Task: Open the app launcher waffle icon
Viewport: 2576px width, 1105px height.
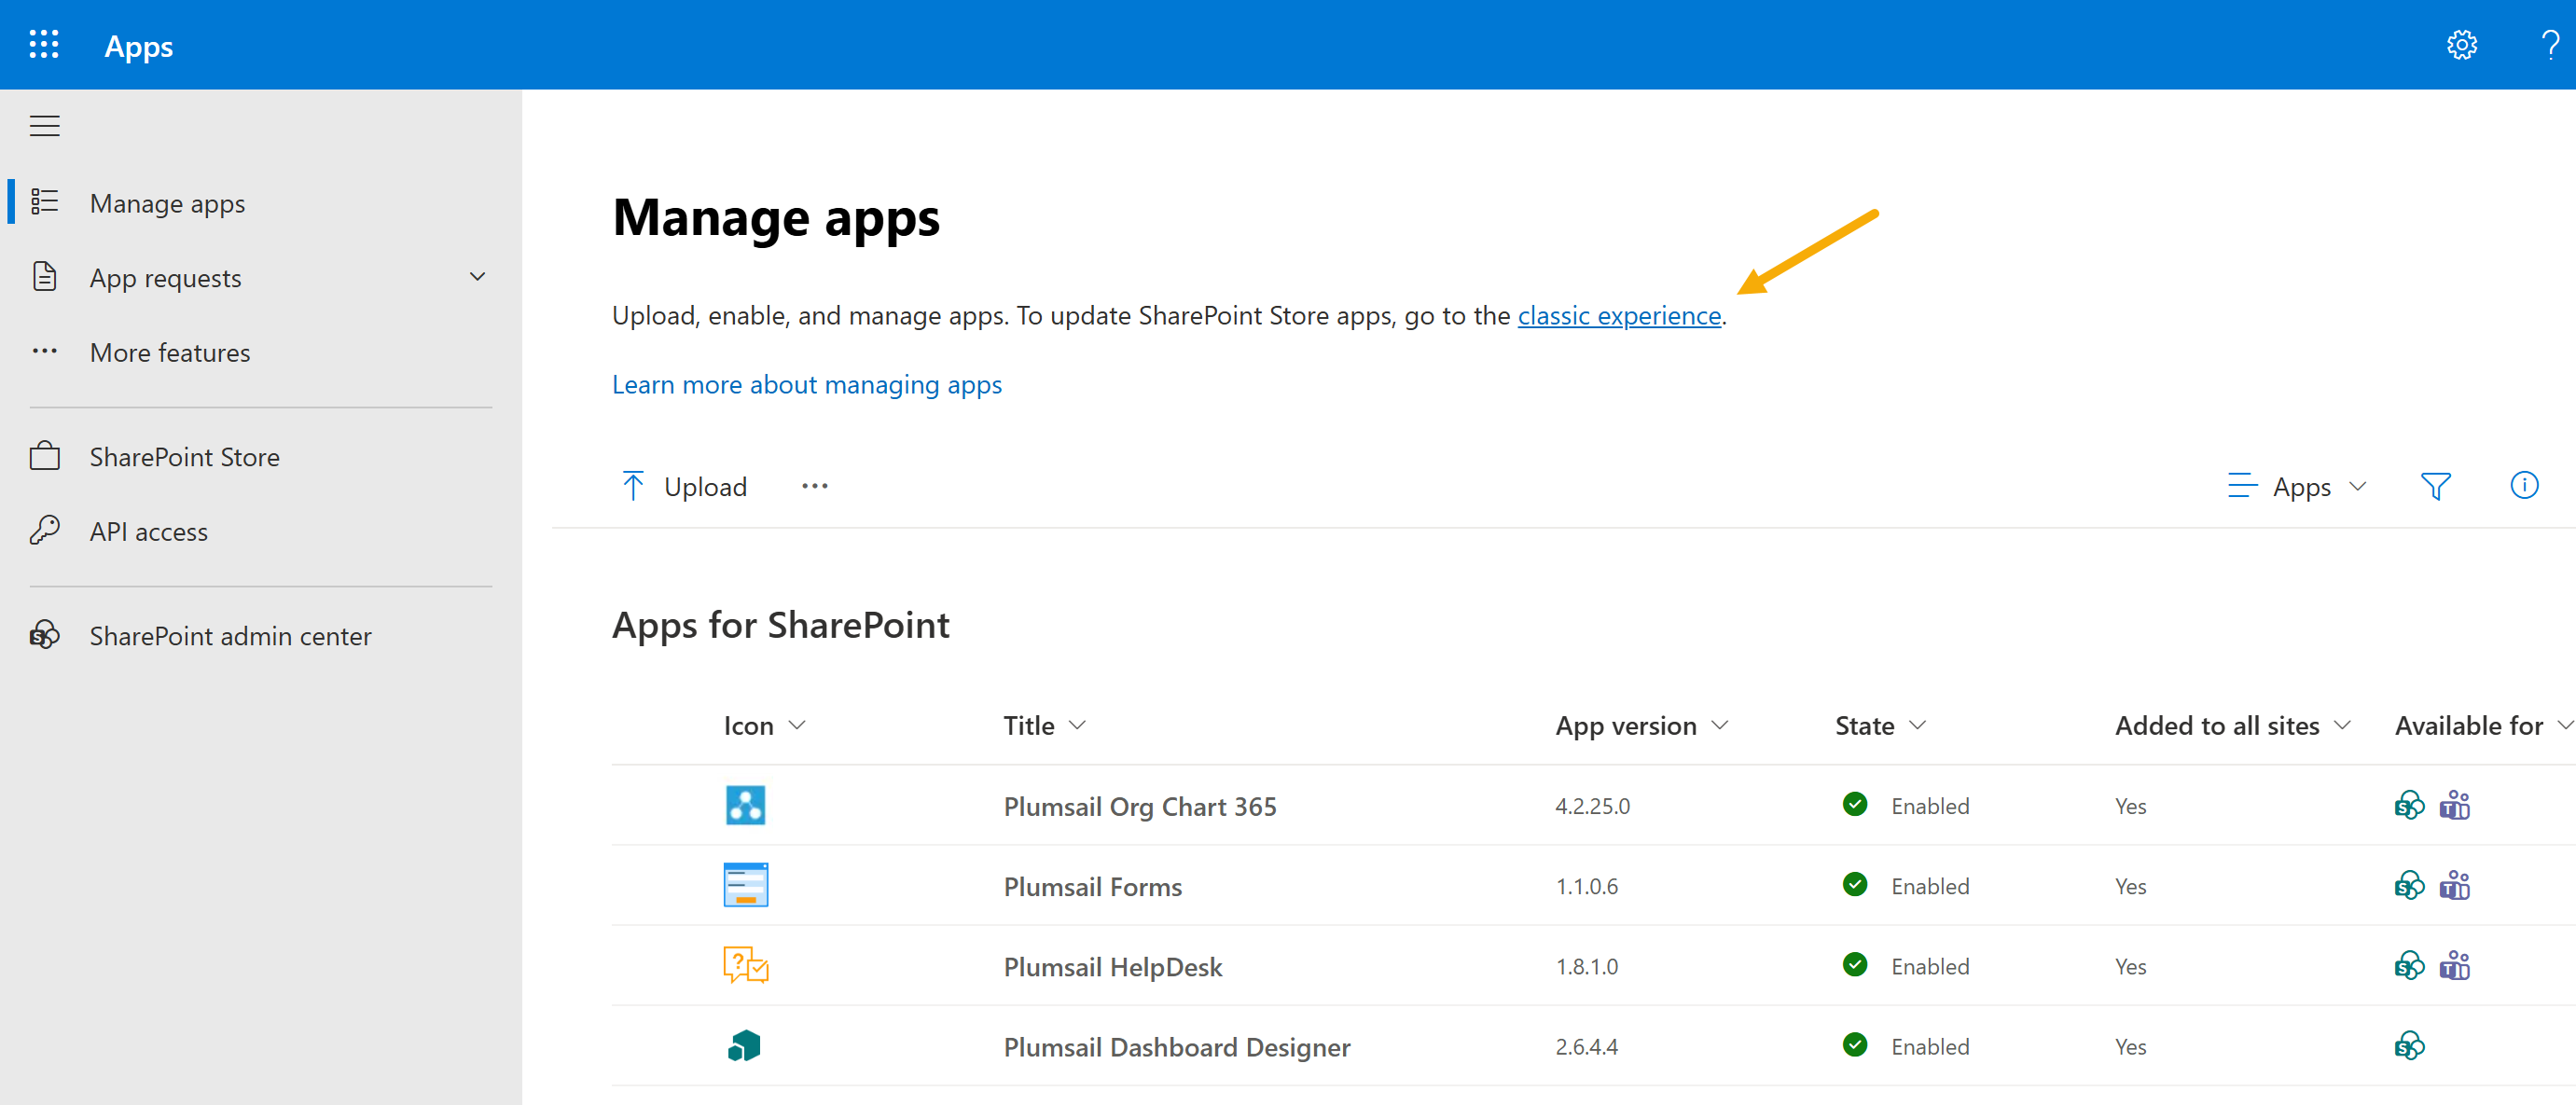Action: click(44, 45)
